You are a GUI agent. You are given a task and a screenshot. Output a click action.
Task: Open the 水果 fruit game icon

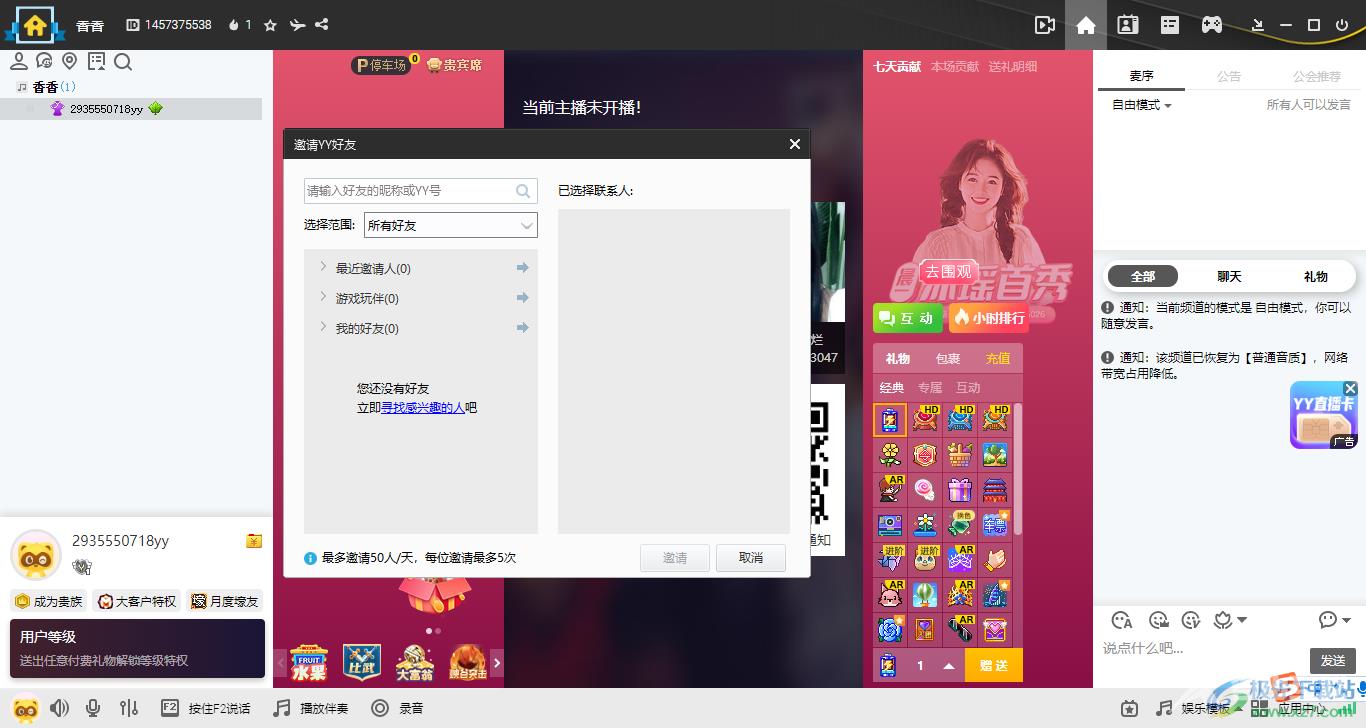309,662
